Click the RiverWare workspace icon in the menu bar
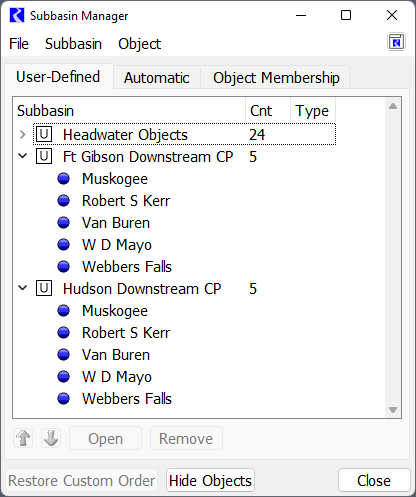The width and height of the screenshot is (416, 497). [x=396, y=42]
